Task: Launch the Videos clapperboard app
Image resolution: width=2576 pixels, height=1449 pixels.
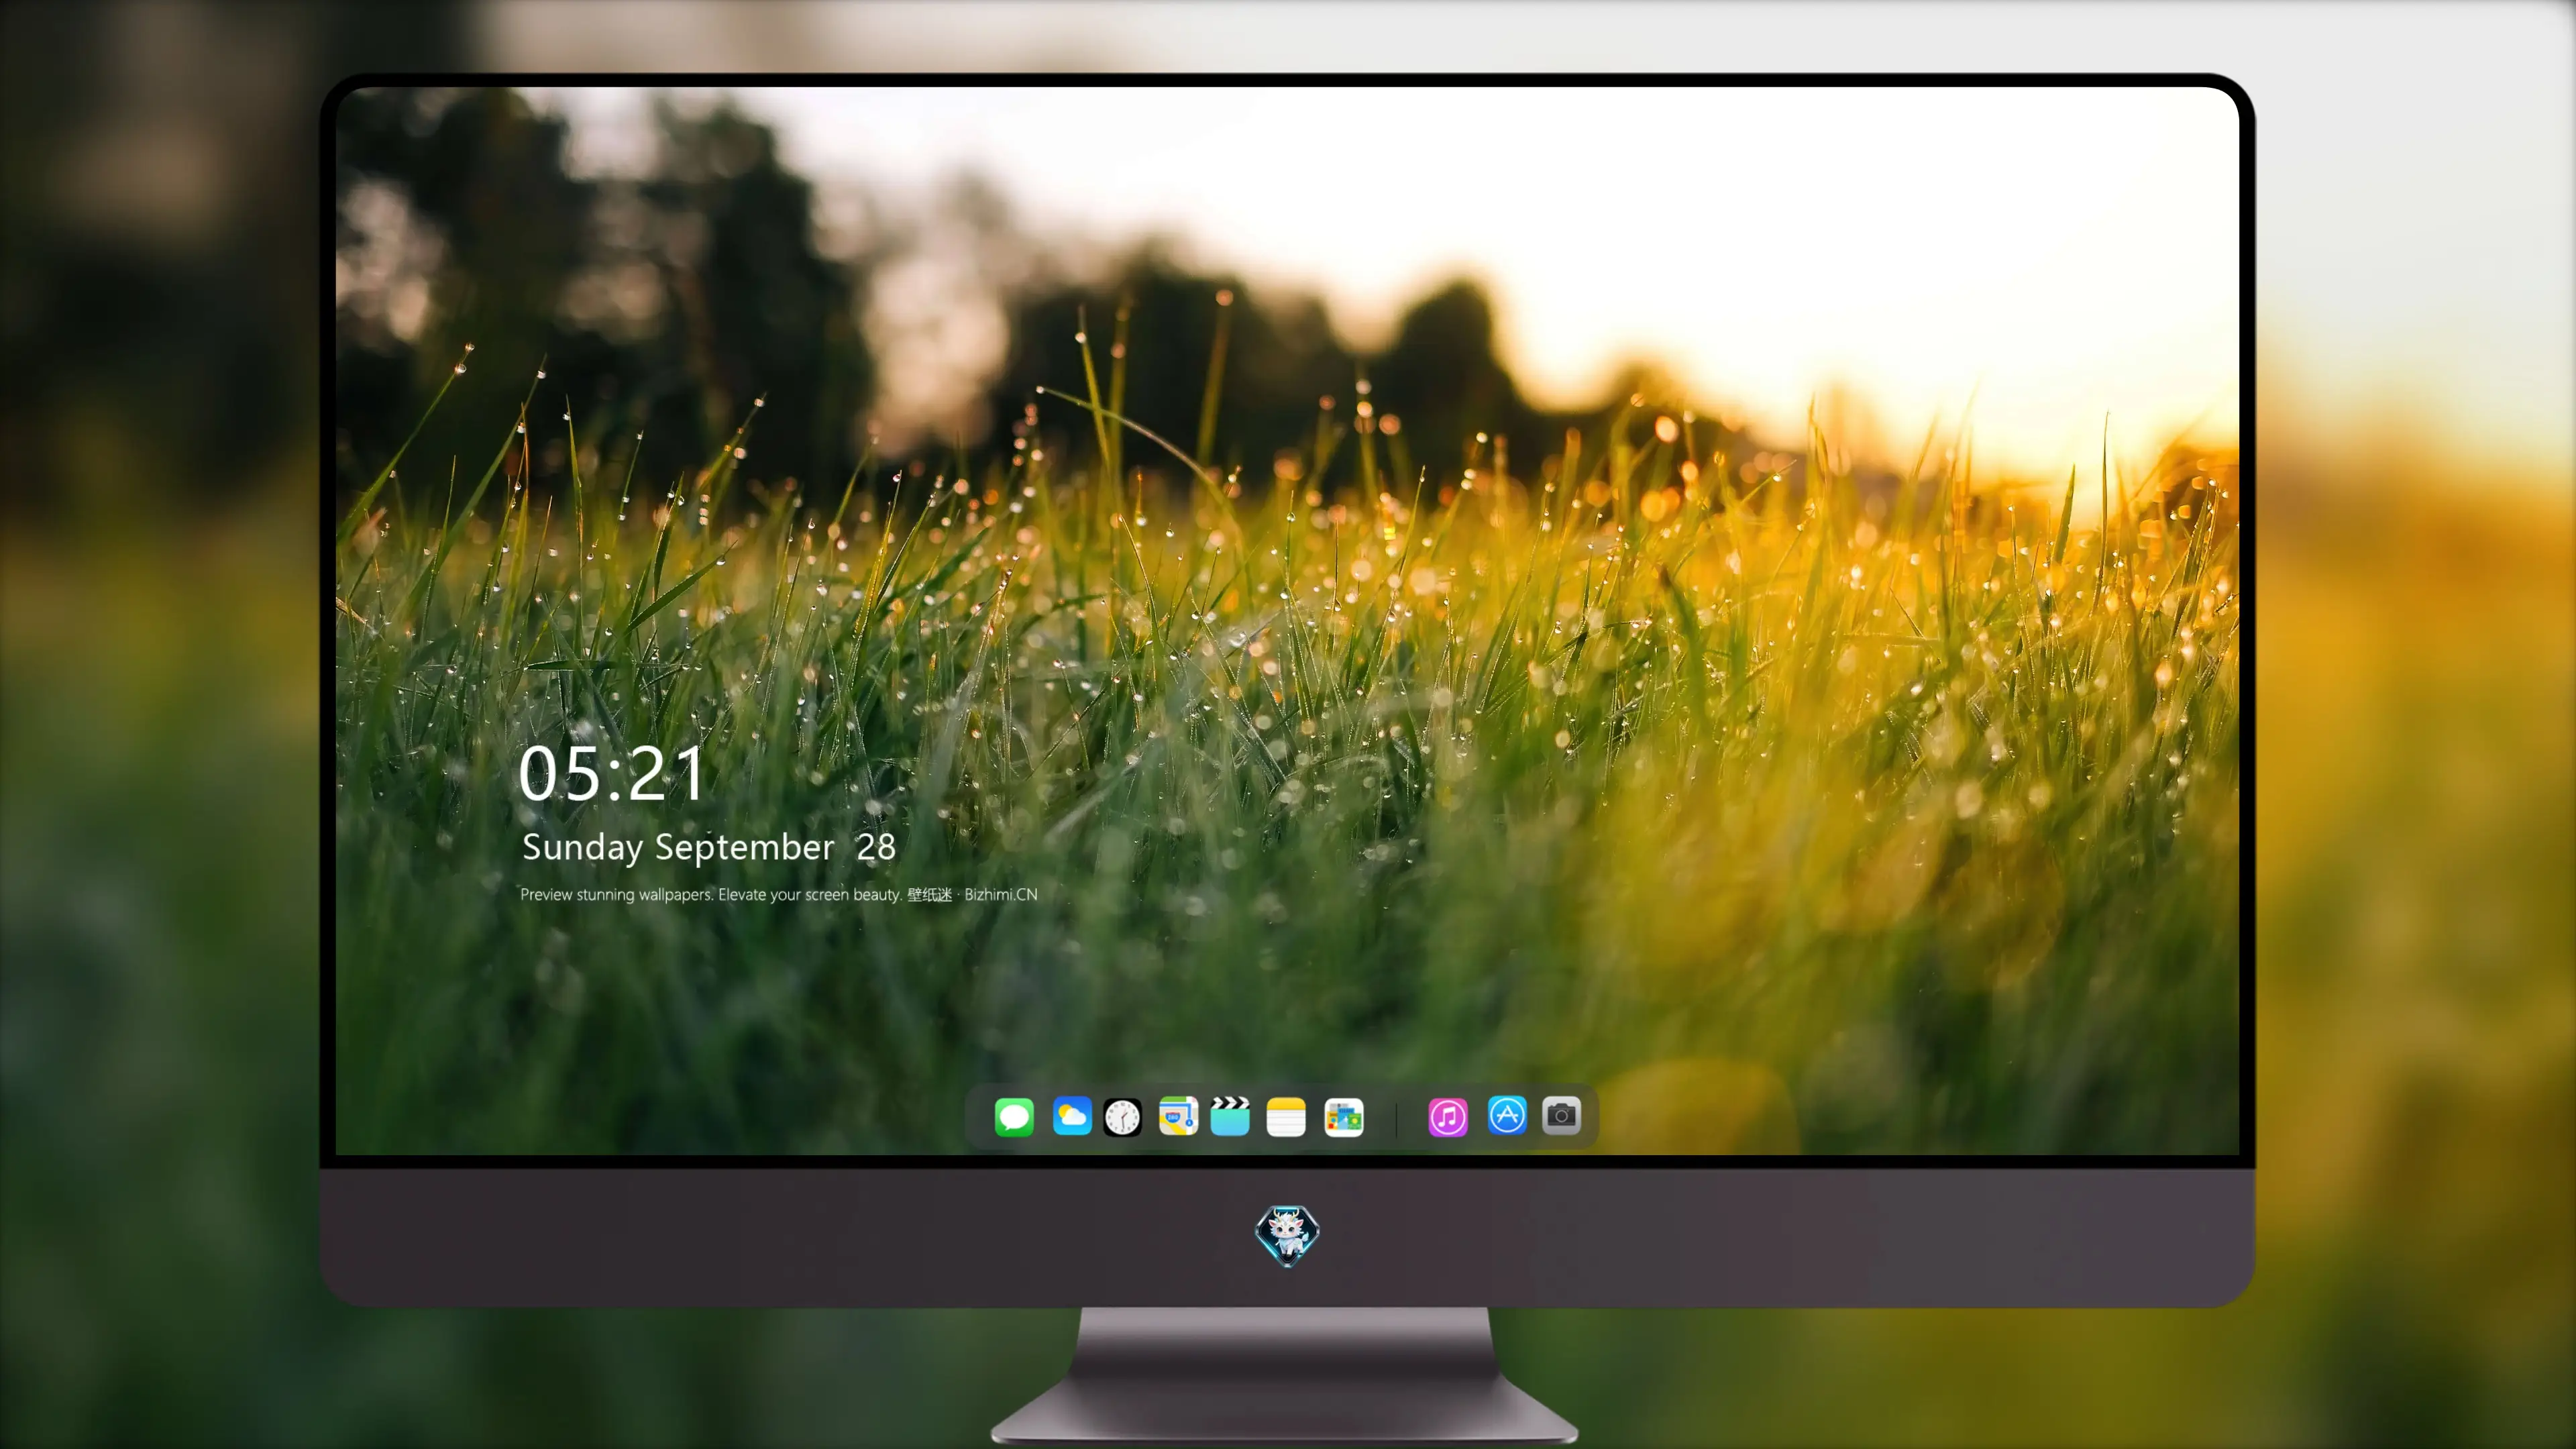Action: tap(1230, 1116)
